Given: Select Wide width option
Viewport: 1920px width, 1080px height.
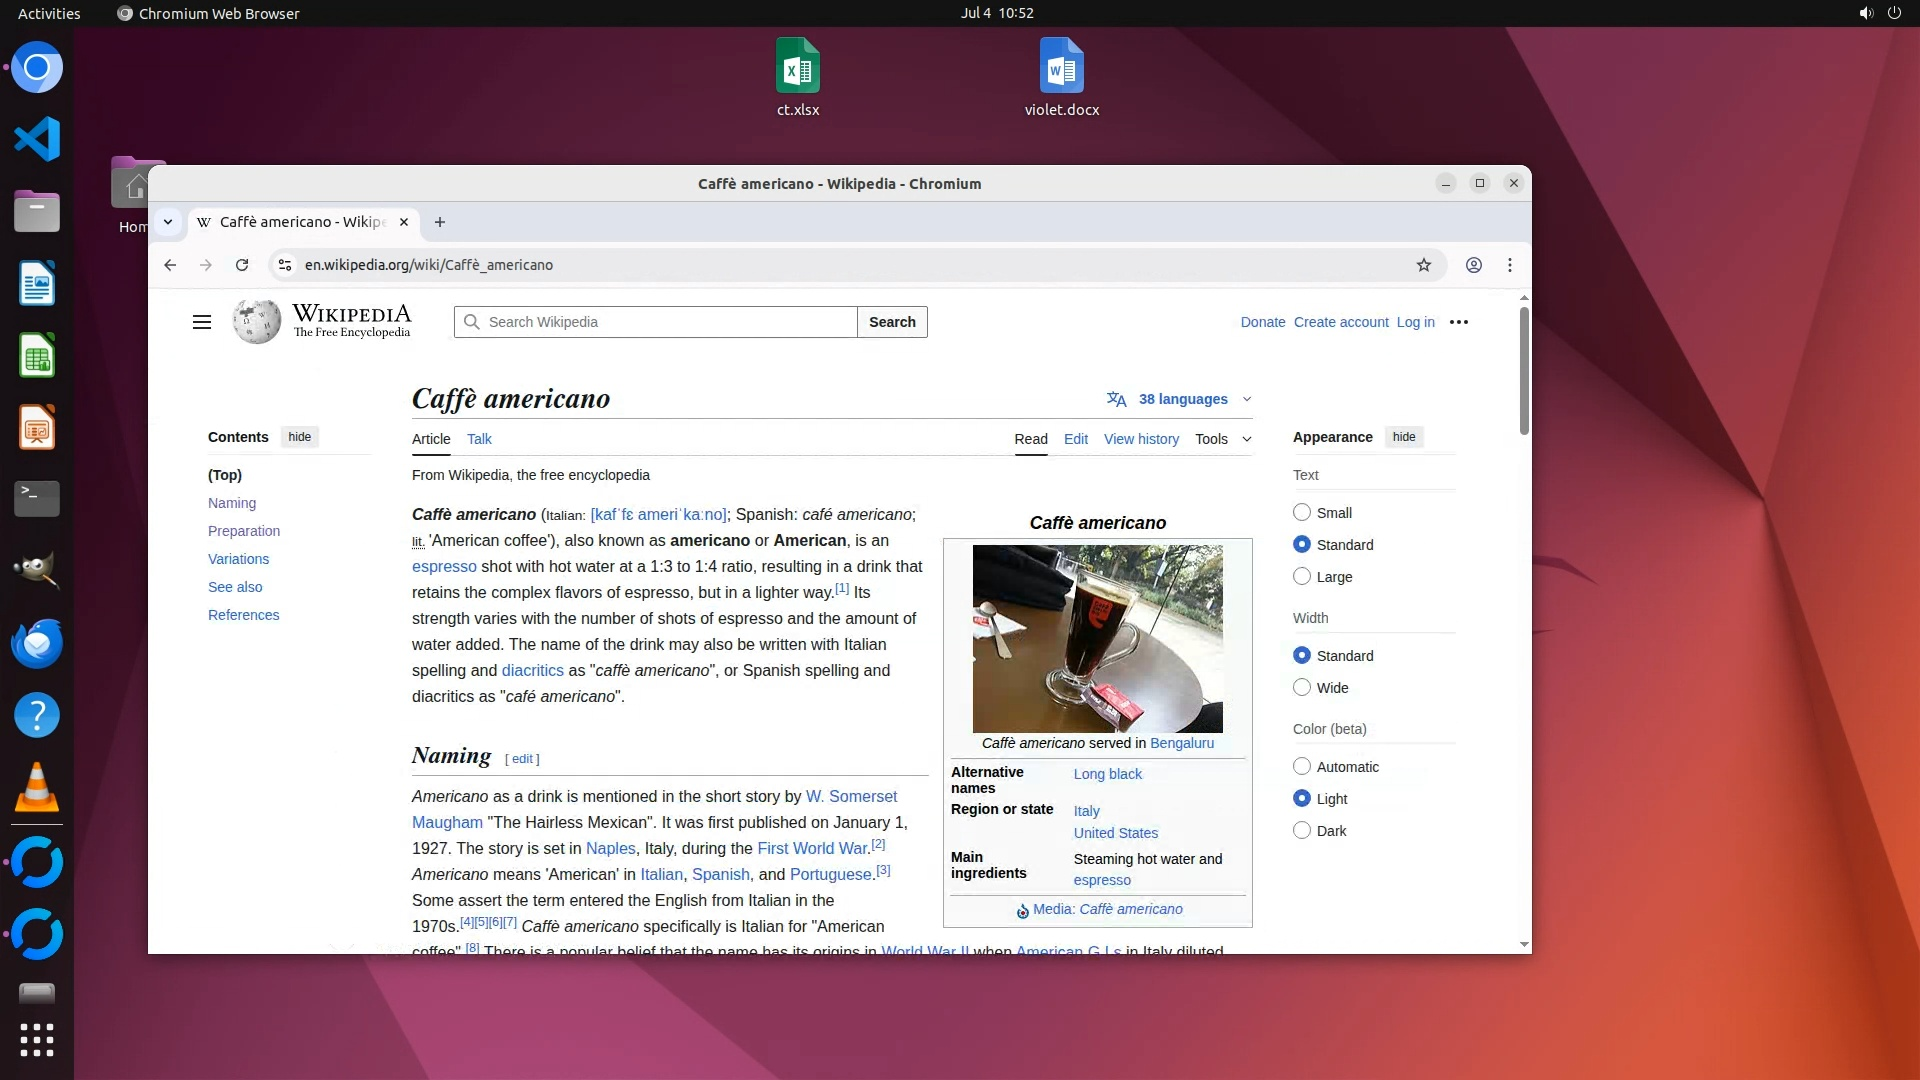Looking at the screenshot, I should click(x=1302, y=688).
